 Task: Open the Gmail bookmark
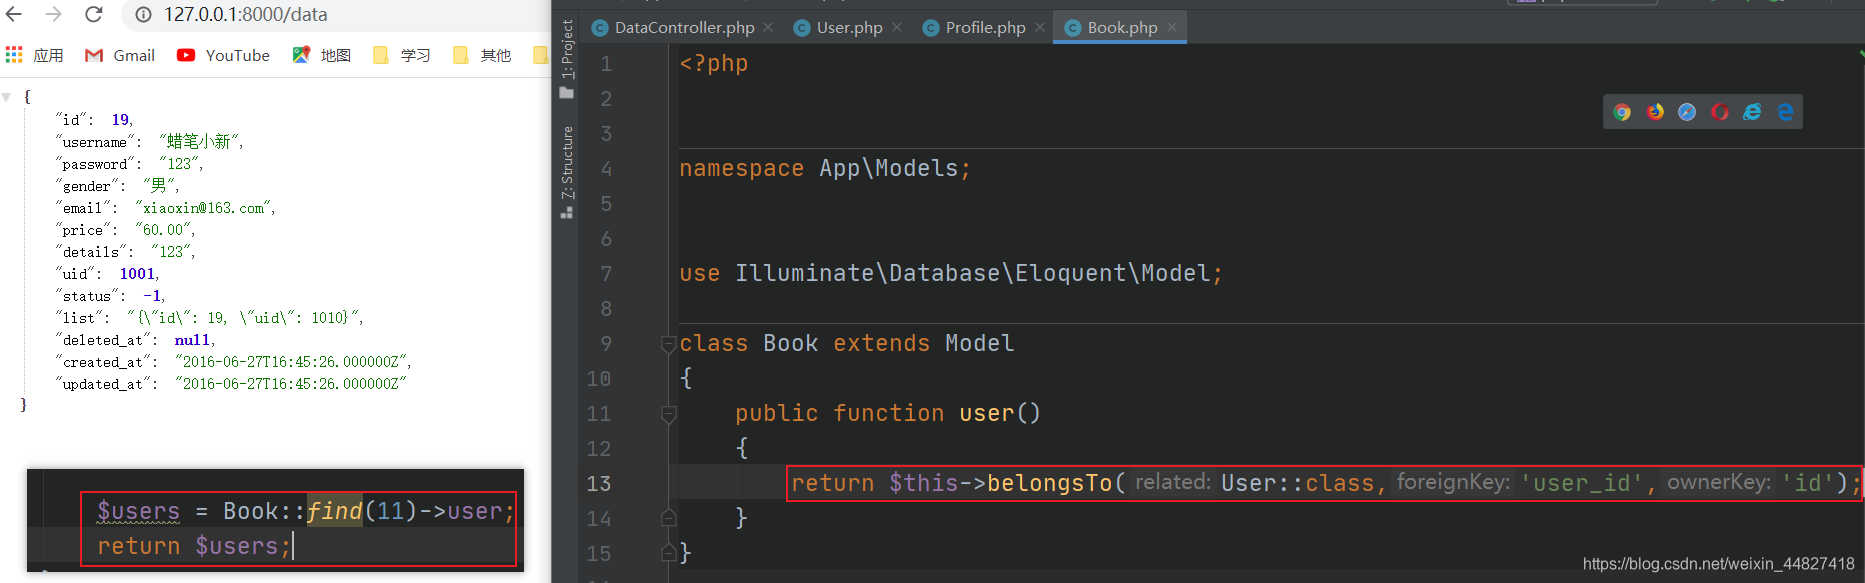click(120, 55)
